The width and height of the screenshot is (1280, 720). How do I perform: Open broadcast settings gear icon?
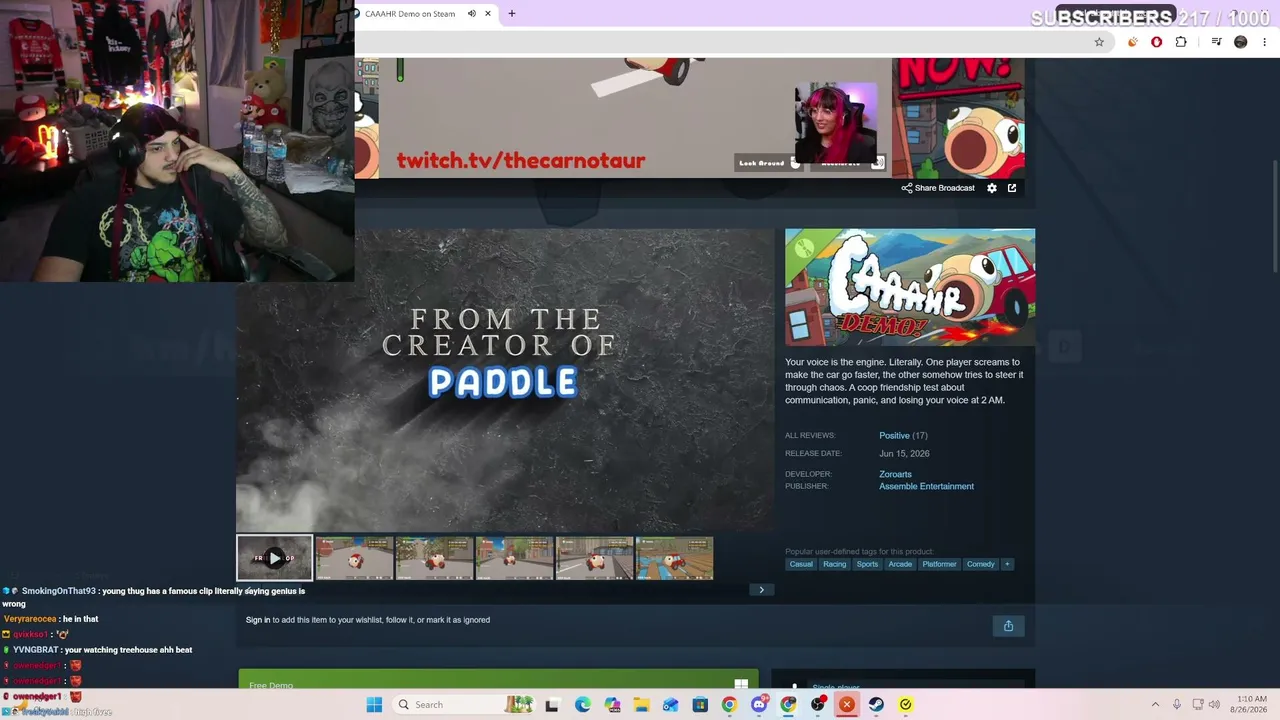click(992, 188)
